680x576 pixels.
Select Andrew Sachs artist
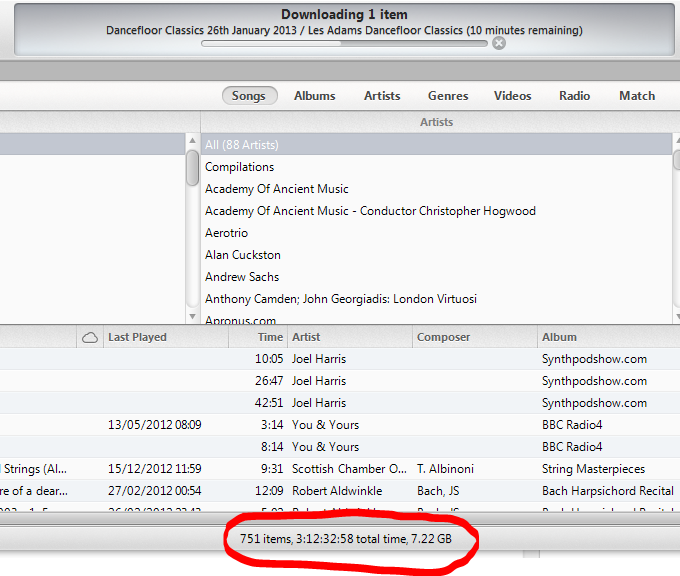click(x=436, y=277)
